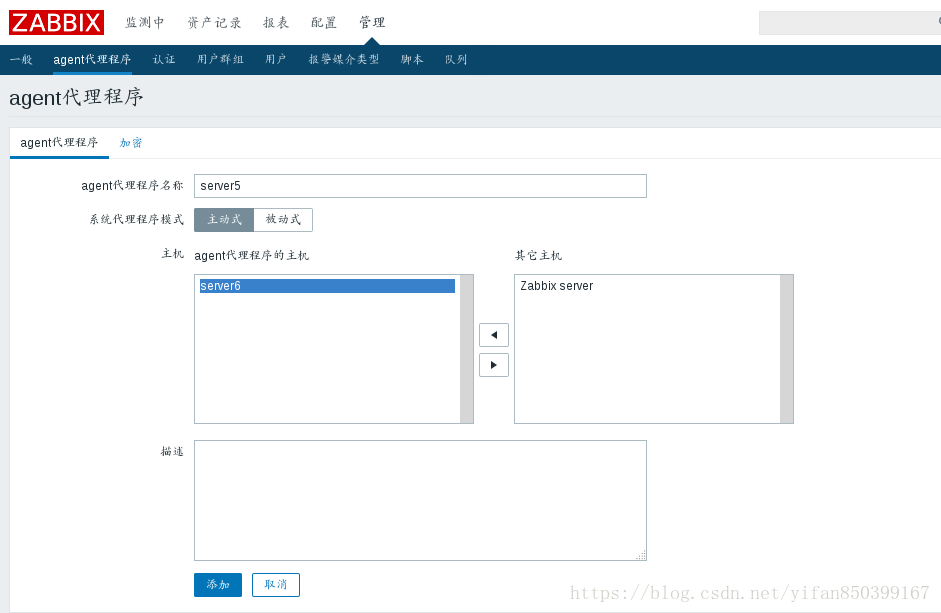
Task: Focus the 描述 text area
Action: (x=420, y=501)
